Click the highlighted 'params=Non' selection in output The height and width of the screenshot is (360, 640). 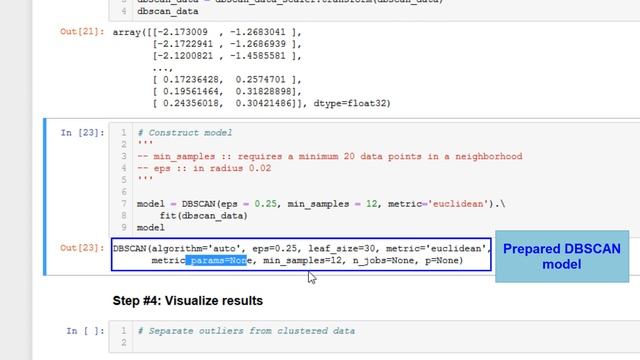tap(217, 260)
